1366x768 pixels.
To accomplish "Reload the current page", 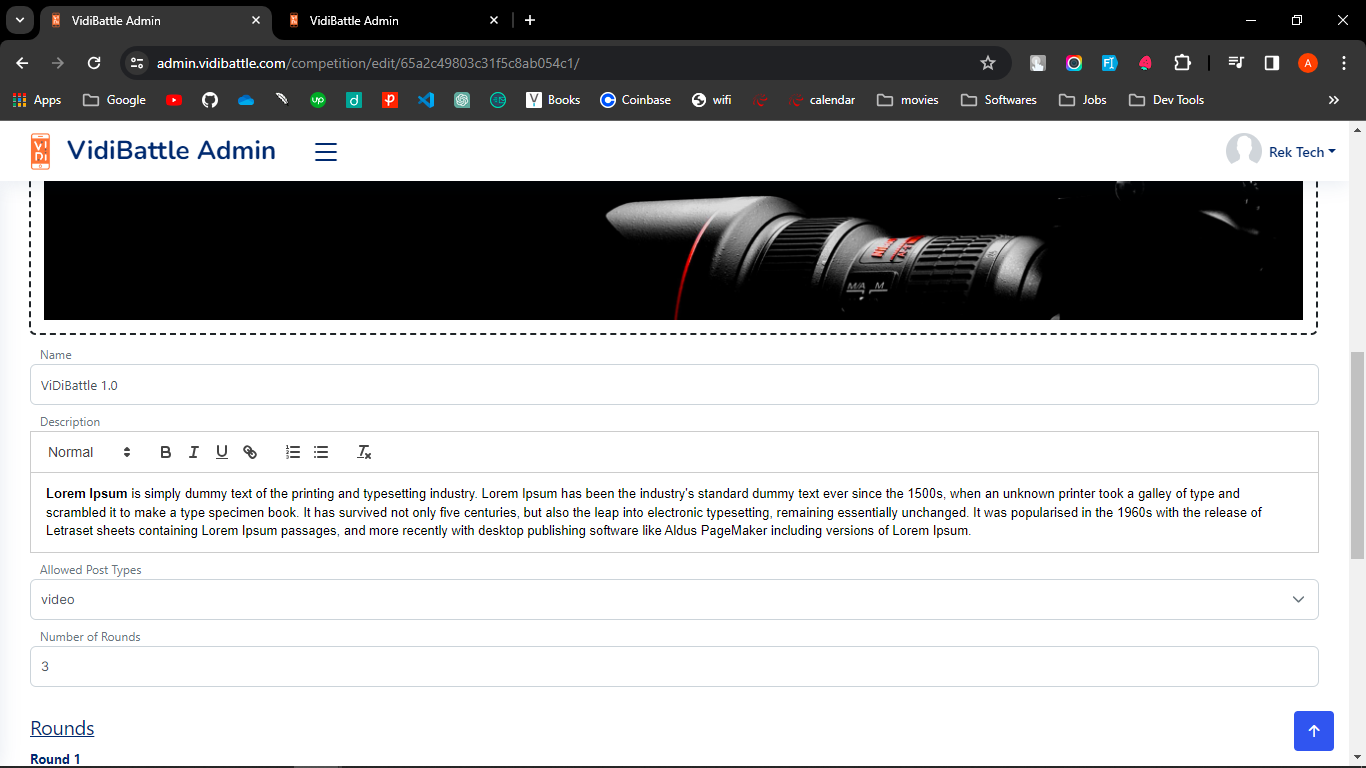I will pyautogui.click(x=94, y=63).
